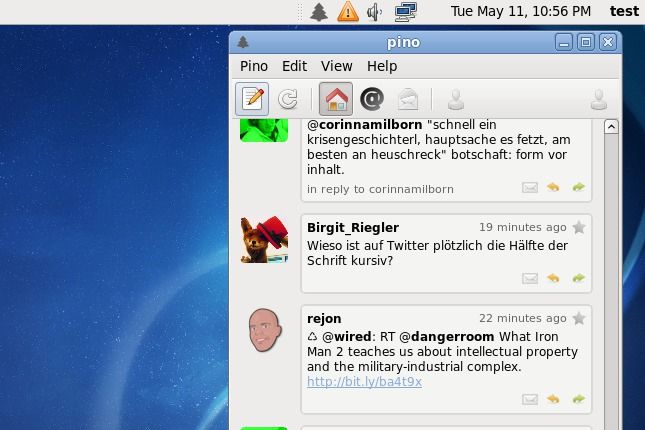Open the test user menu in the panel

click(624, 11)
